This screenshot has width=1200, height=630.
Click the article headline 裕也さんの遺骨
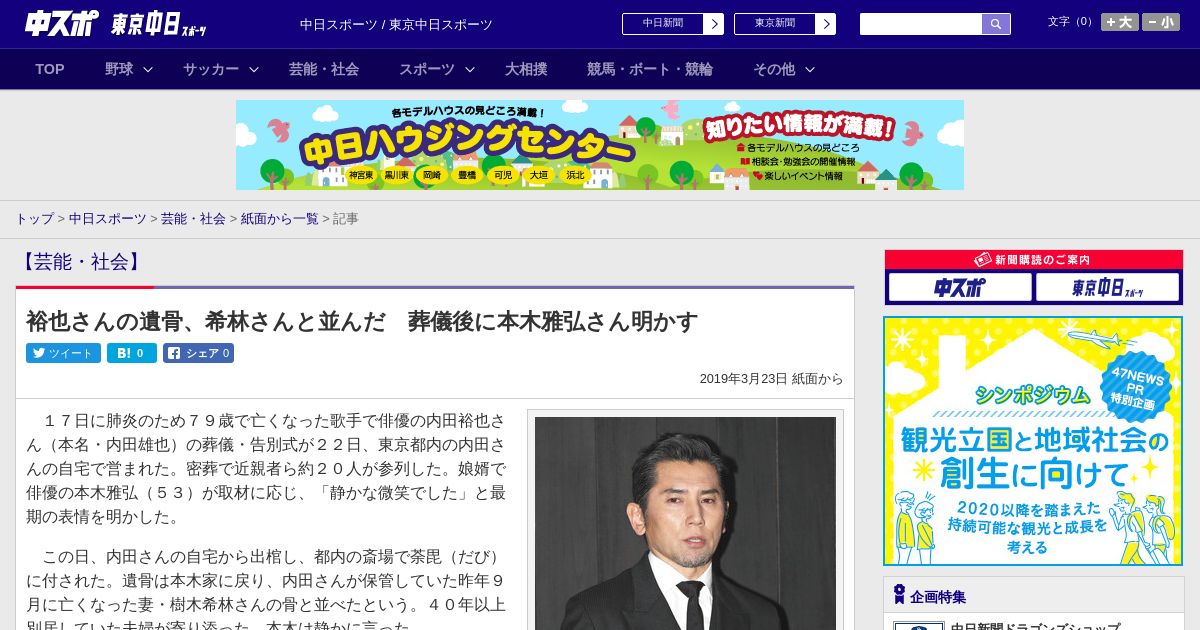pyautogui.click(x=362, y=321)
